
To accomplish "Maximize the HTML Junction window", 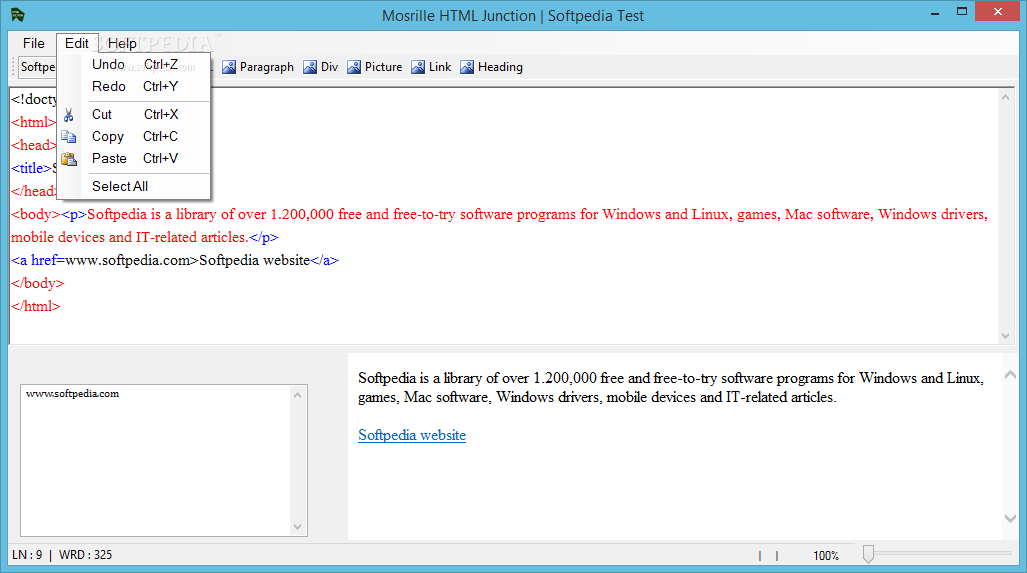I will [962, 12].
